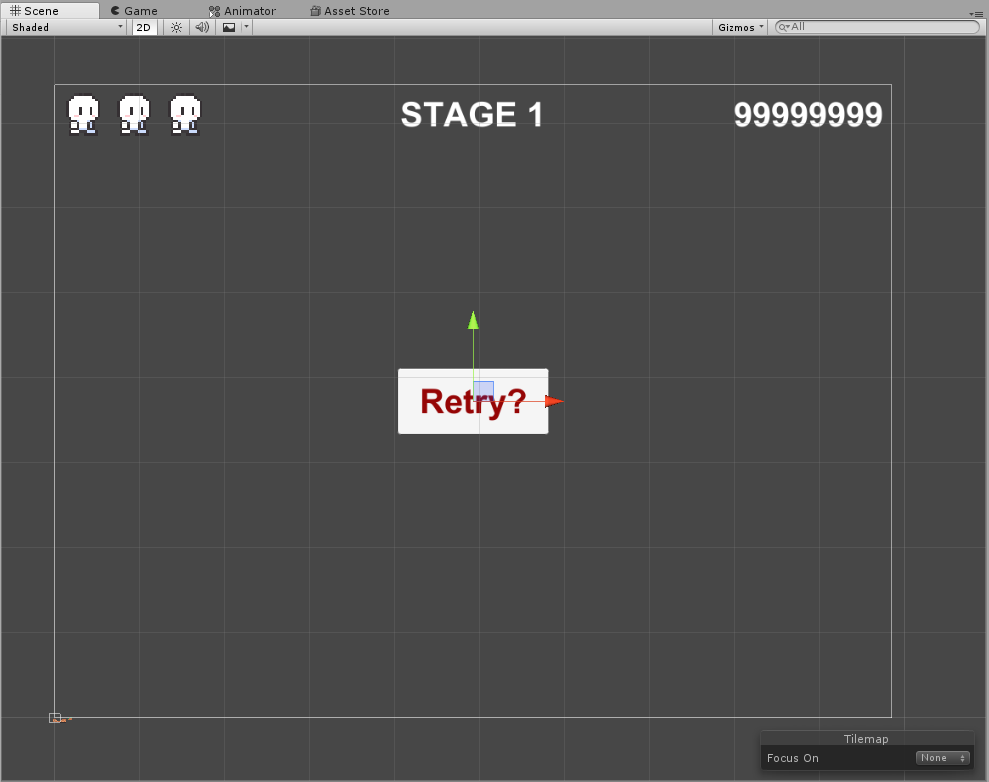Toggle scene audio speaker icon
Viewport: 989px width, 782px height.
[202, 27]
